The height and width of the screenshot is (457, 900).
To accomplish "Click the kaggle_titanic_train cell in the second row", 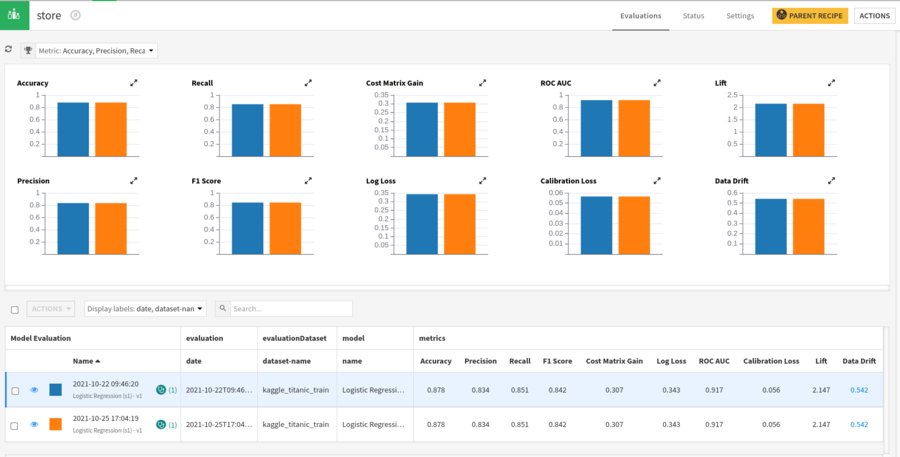I will click(x=296, y=425).
